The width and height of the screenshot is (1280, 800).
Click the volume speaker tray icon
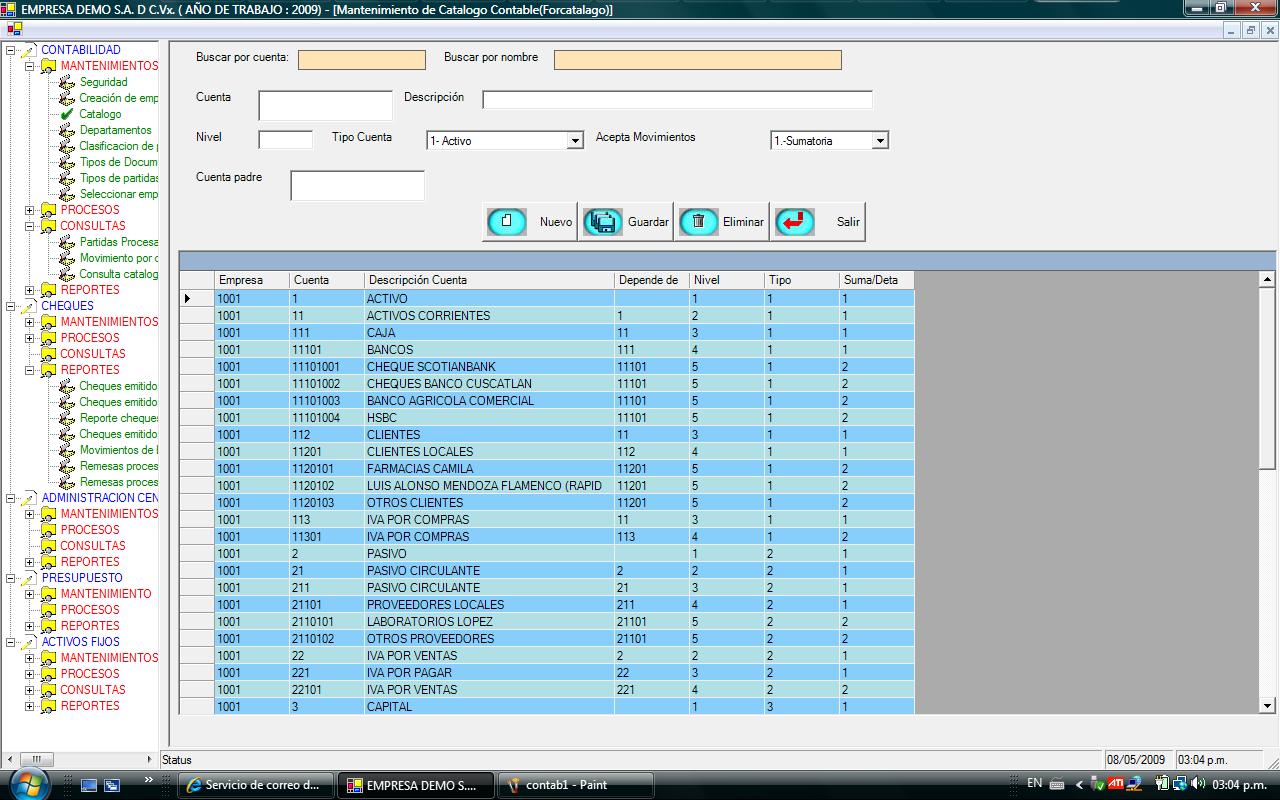(1198, 784)
